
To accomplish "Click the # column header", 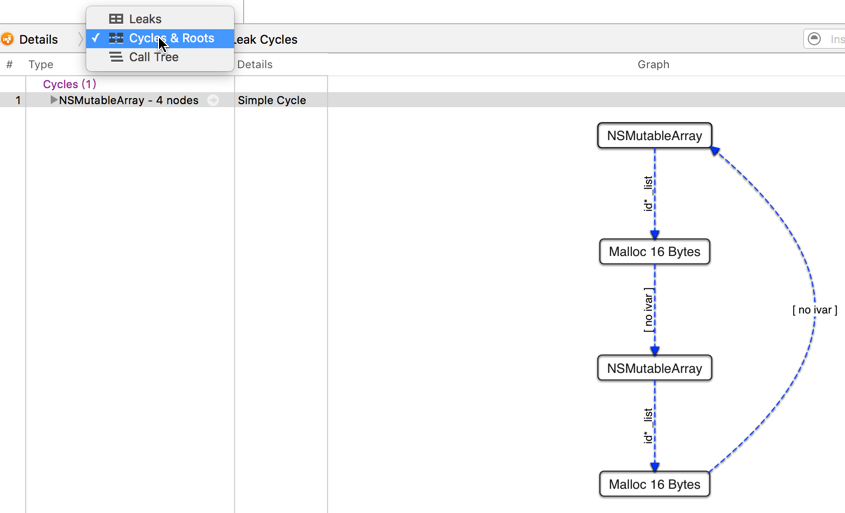I will [x=10, y=64].
